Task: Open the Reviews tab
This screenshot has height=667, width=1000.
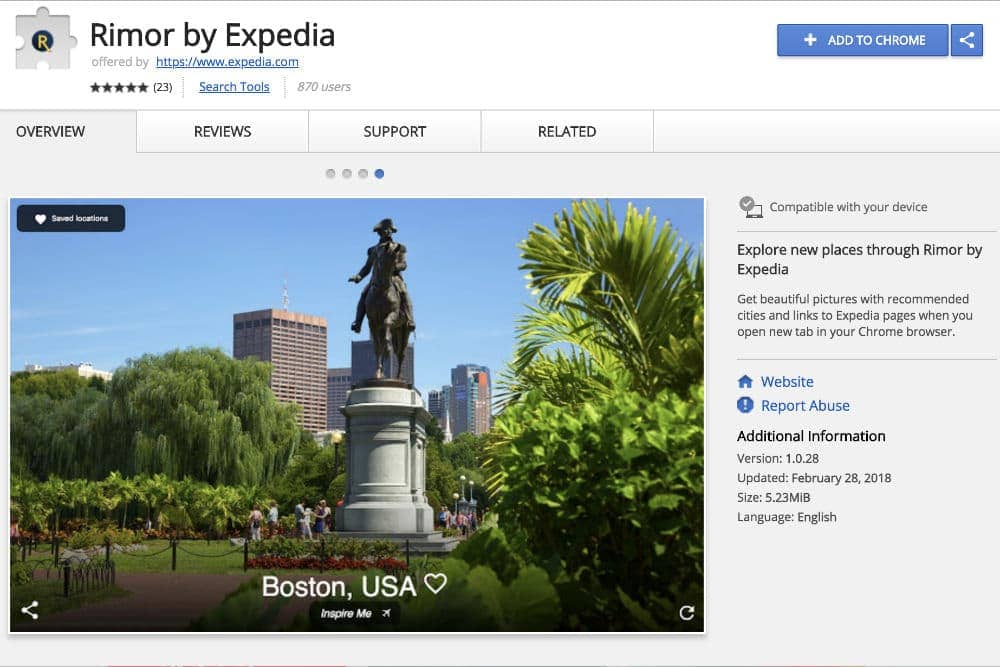Action: [x=223, y=131]
